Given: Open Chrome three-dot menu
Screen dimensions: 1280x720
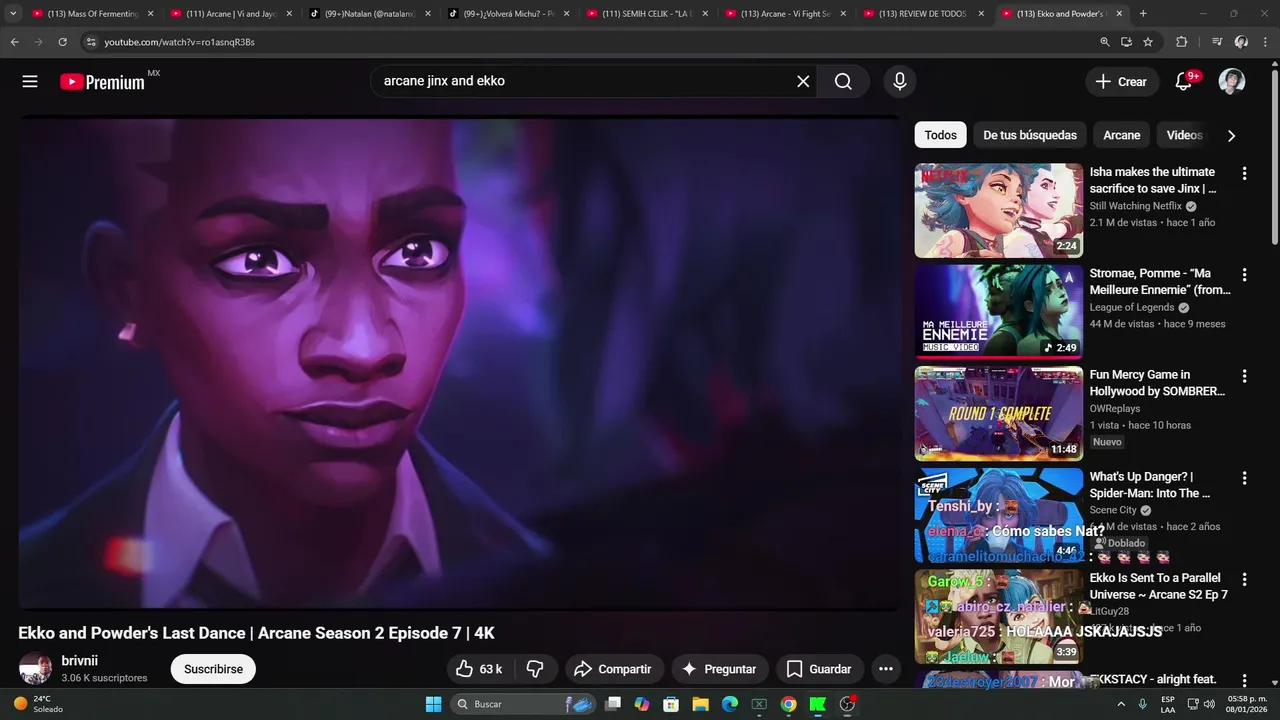Looking at the screenshot, I should click(1265, 42).
